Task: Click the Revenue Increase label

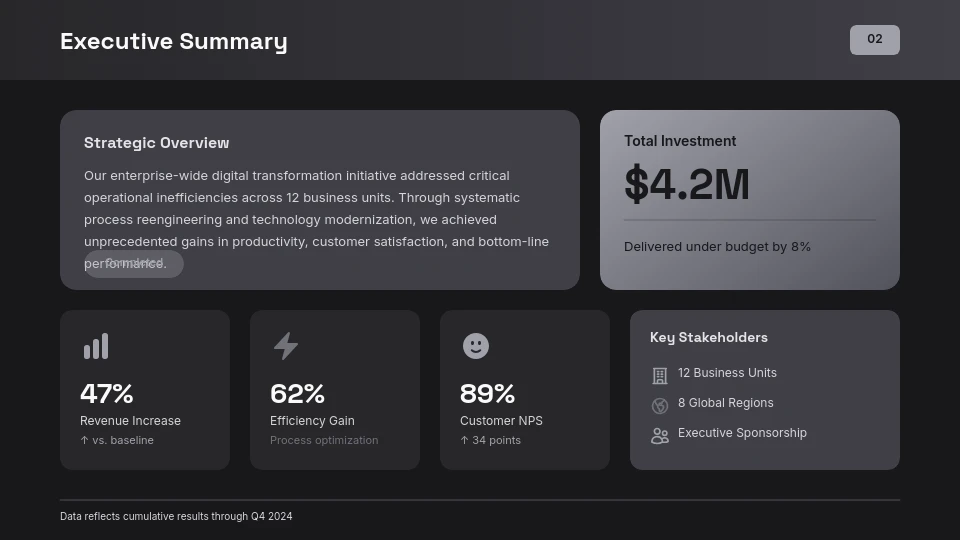Action: coord(130,421)
